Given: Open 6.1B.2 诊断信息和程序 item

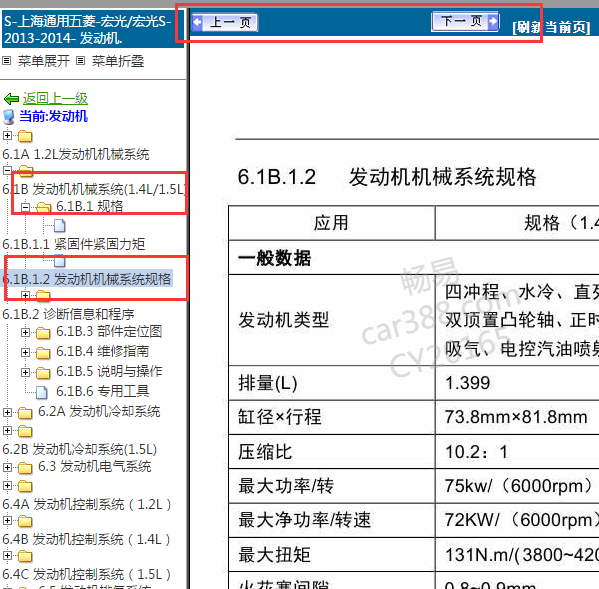Looking at the screenshot, I should (68, 314).
